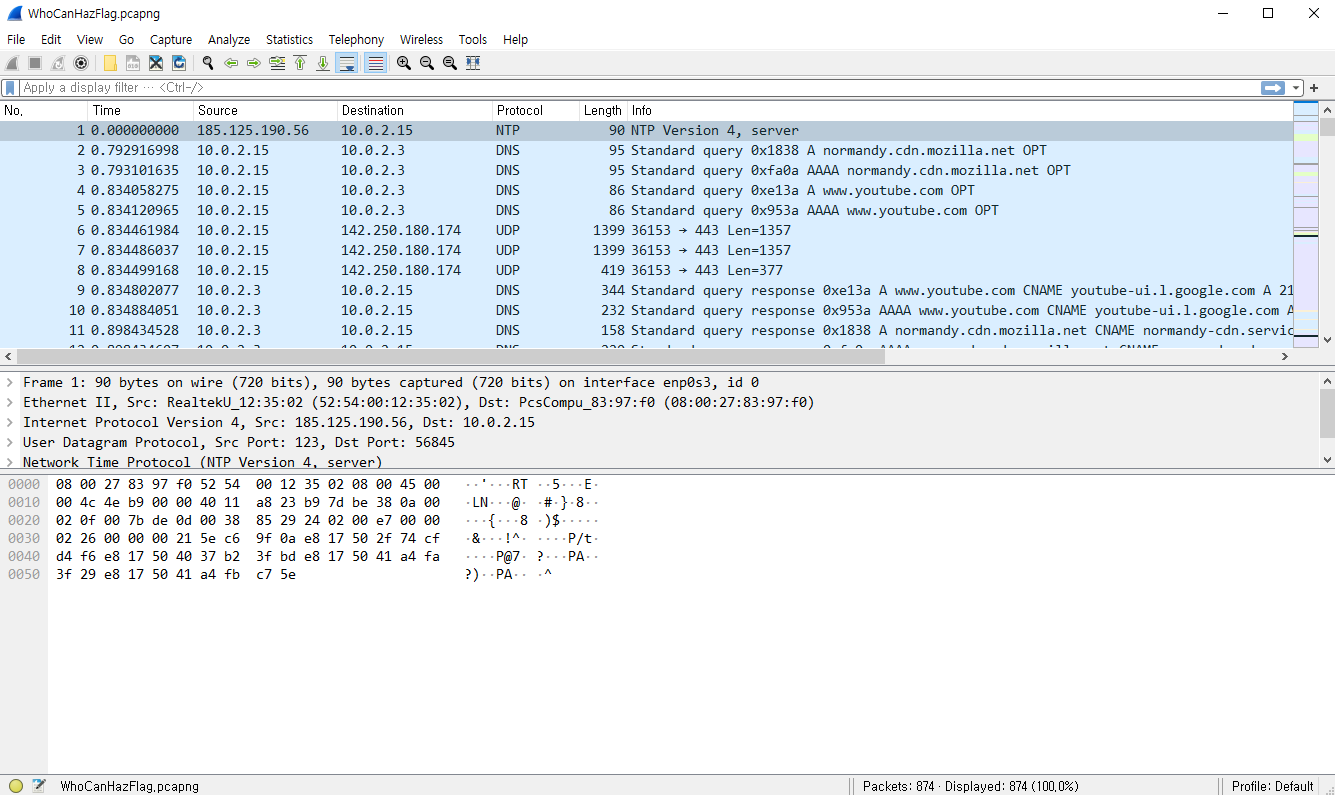Screen dimensions: 1335x795
Task: Open the Analyze menu
Action: pyautogui.click(x=229, y=40)
